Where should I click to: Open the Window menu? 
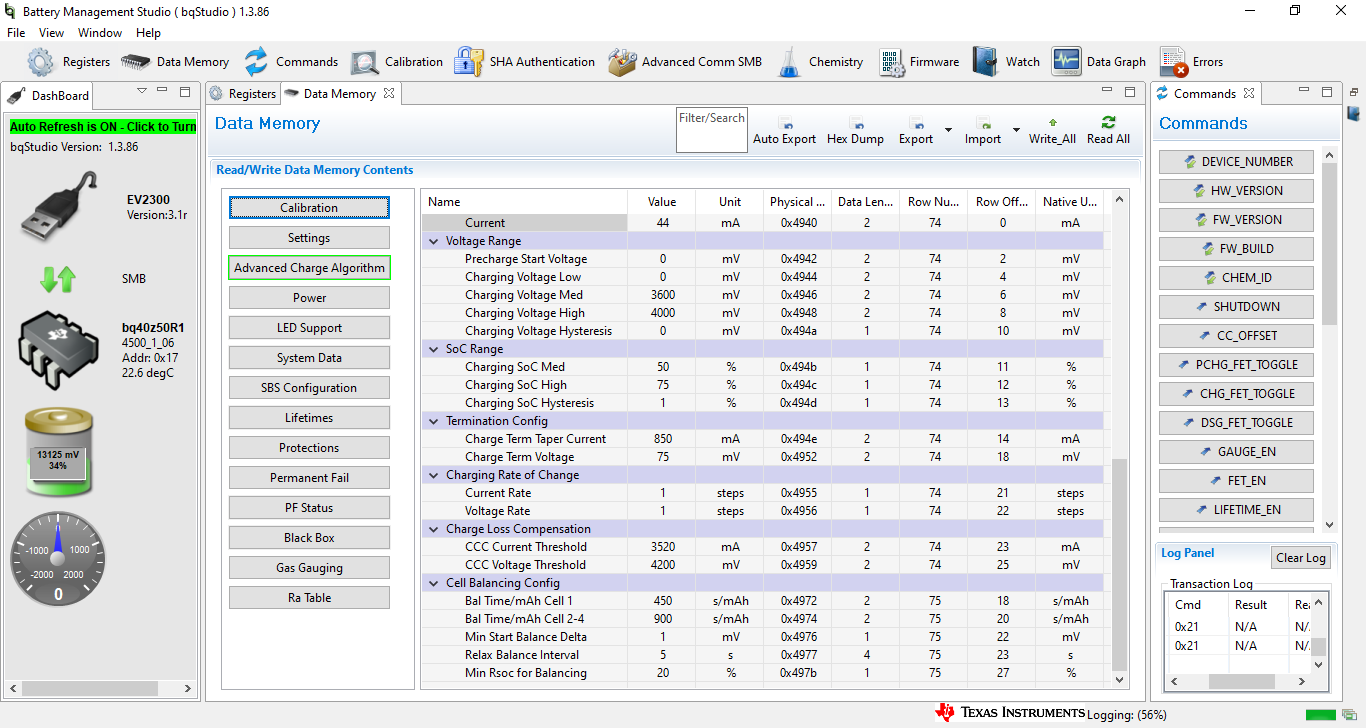click(101, 33)
